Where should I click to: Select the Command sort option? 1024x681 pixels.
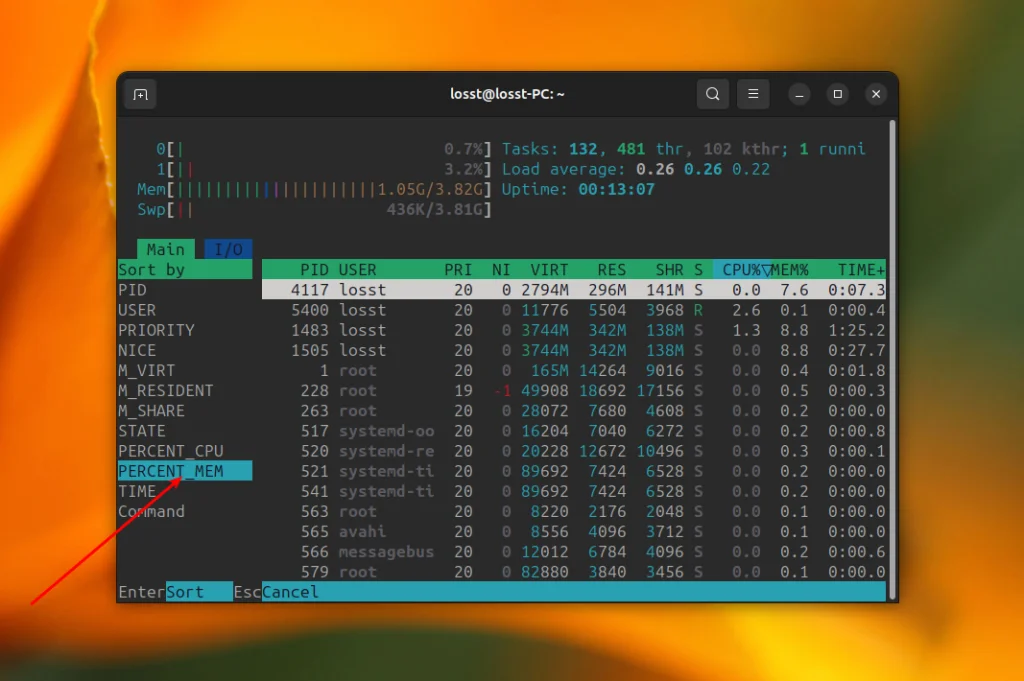152,511
